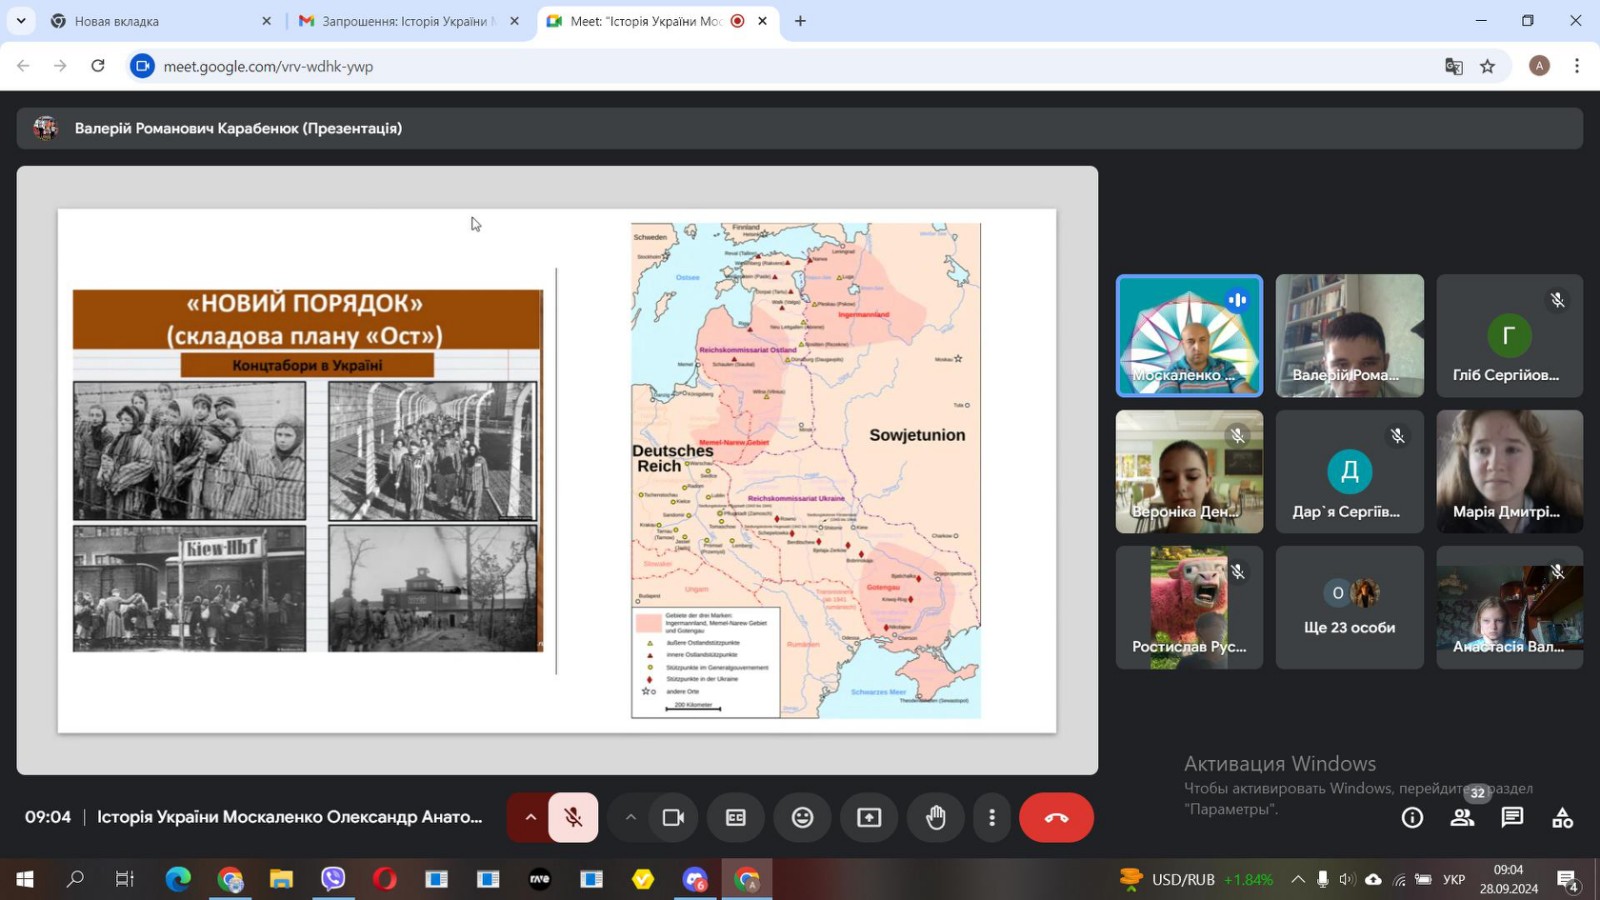Viewport: 1600px width, 900px height.
Task: Toggle the camera on or off
Action: [x=673, y=817]
